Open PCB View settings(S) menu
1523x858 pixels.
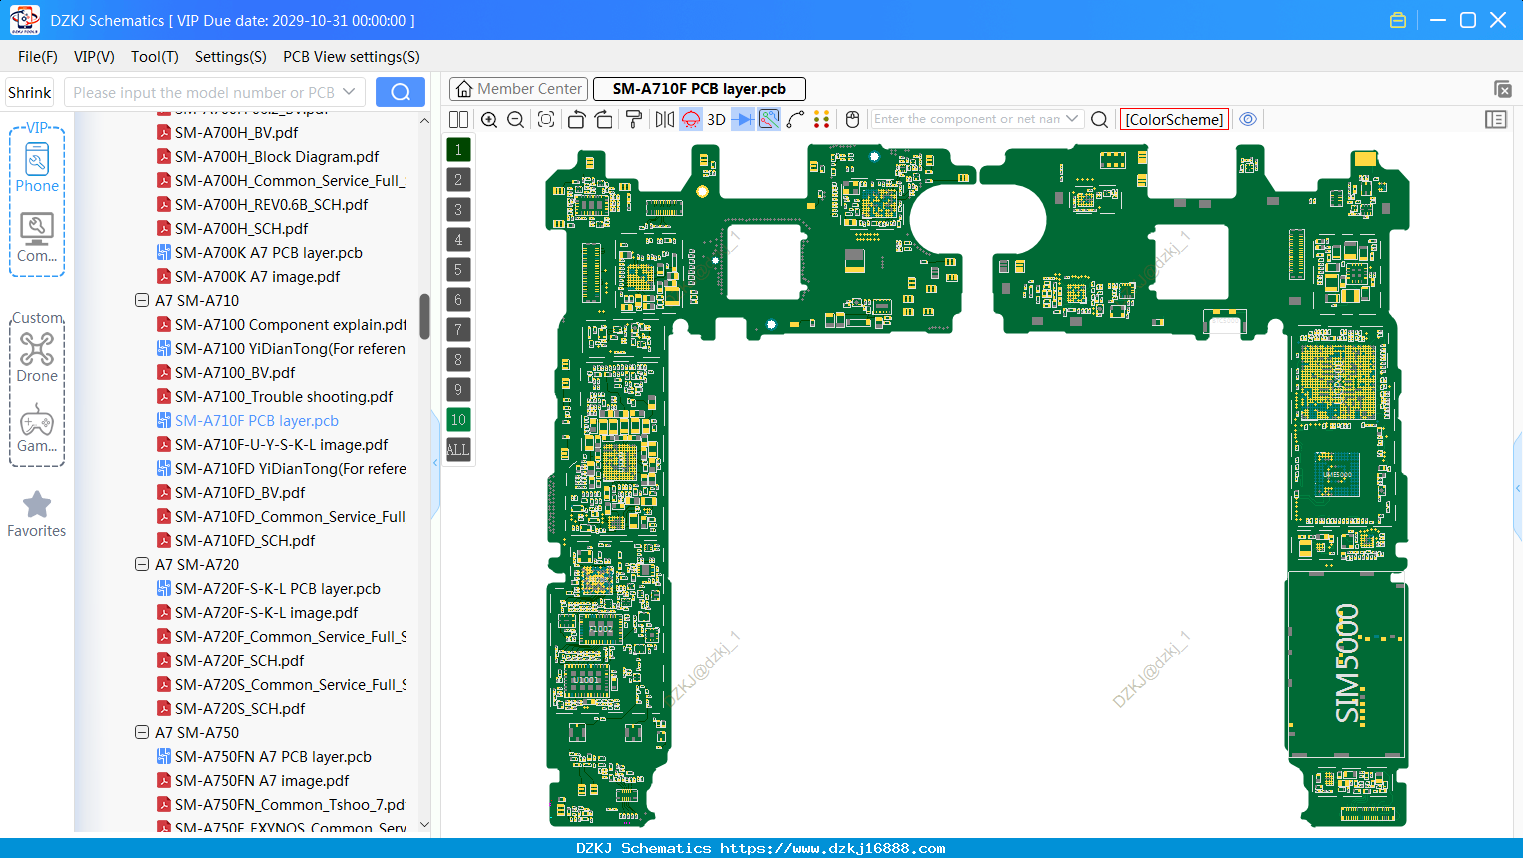(351, 57)
